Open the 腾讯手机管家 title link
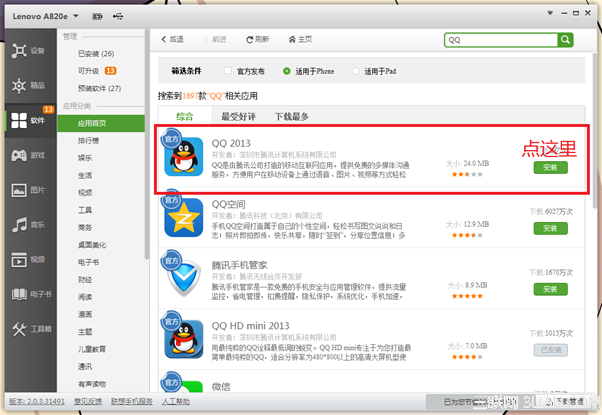602x415 pixels. (x=239, y=265)
